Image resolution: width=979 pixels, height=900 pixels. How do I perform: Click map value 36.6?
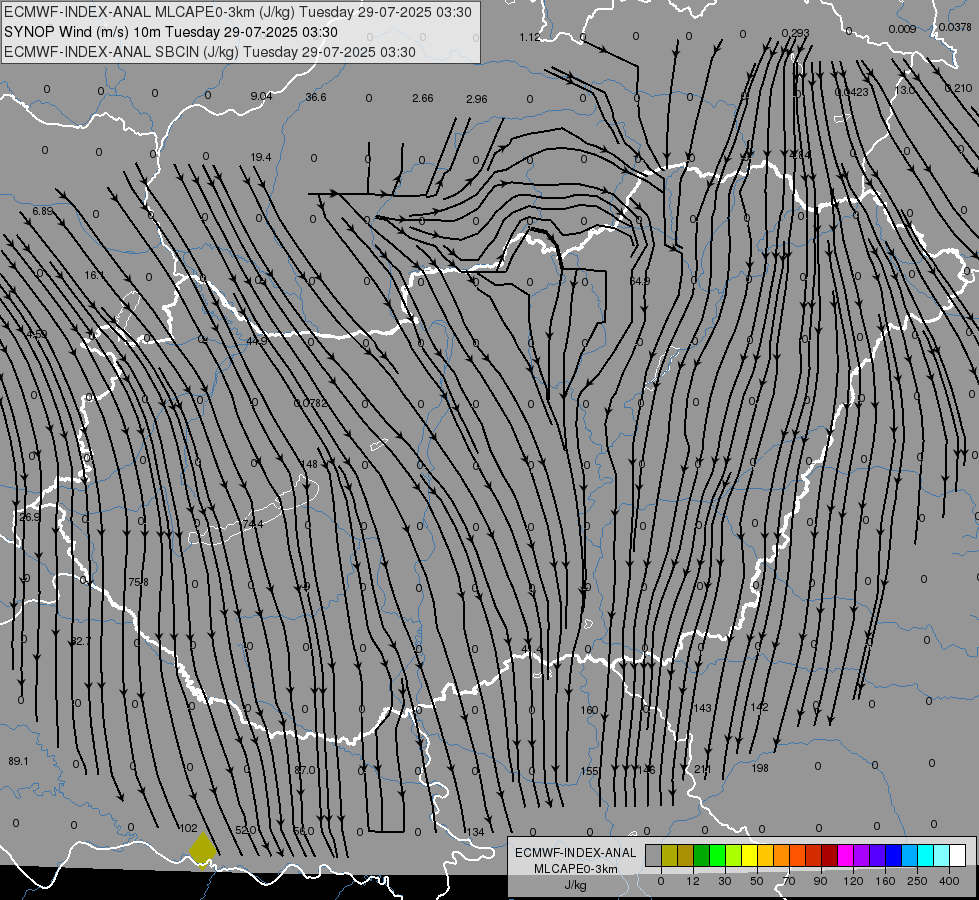pyautogui.click(x=316, y=97)
